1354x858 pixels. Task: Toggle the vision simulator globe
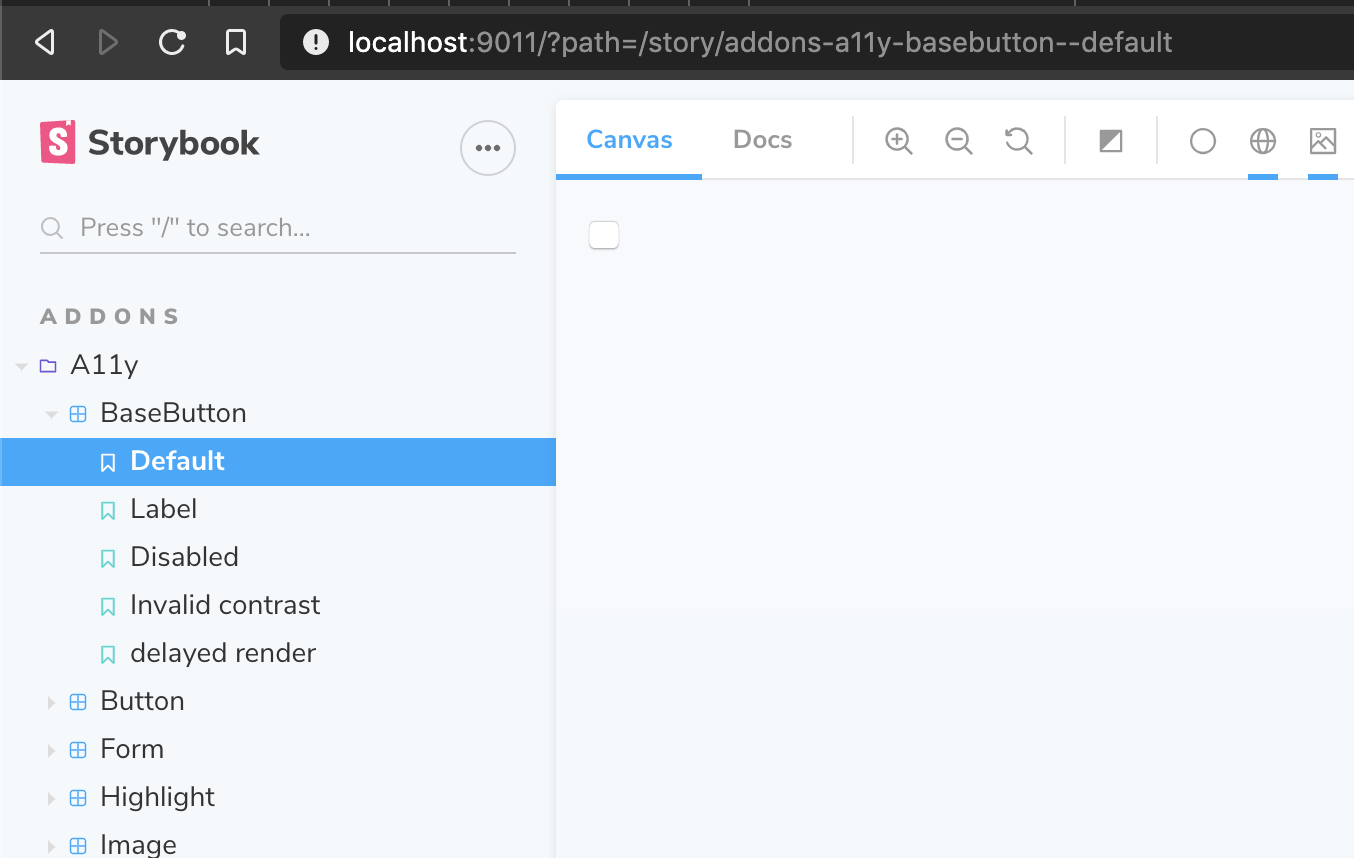[1262, 140]
